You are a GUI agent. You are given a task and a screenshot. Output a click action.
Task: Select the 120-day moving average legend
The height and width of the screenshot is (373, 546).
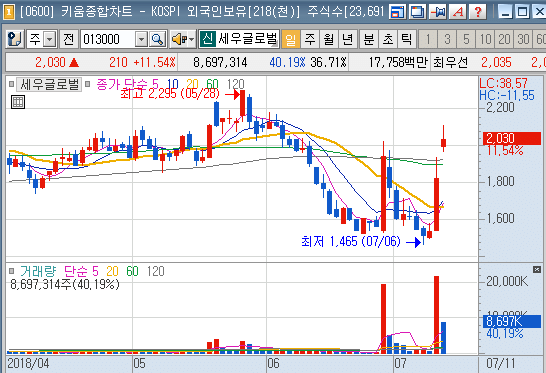point(235,84)
